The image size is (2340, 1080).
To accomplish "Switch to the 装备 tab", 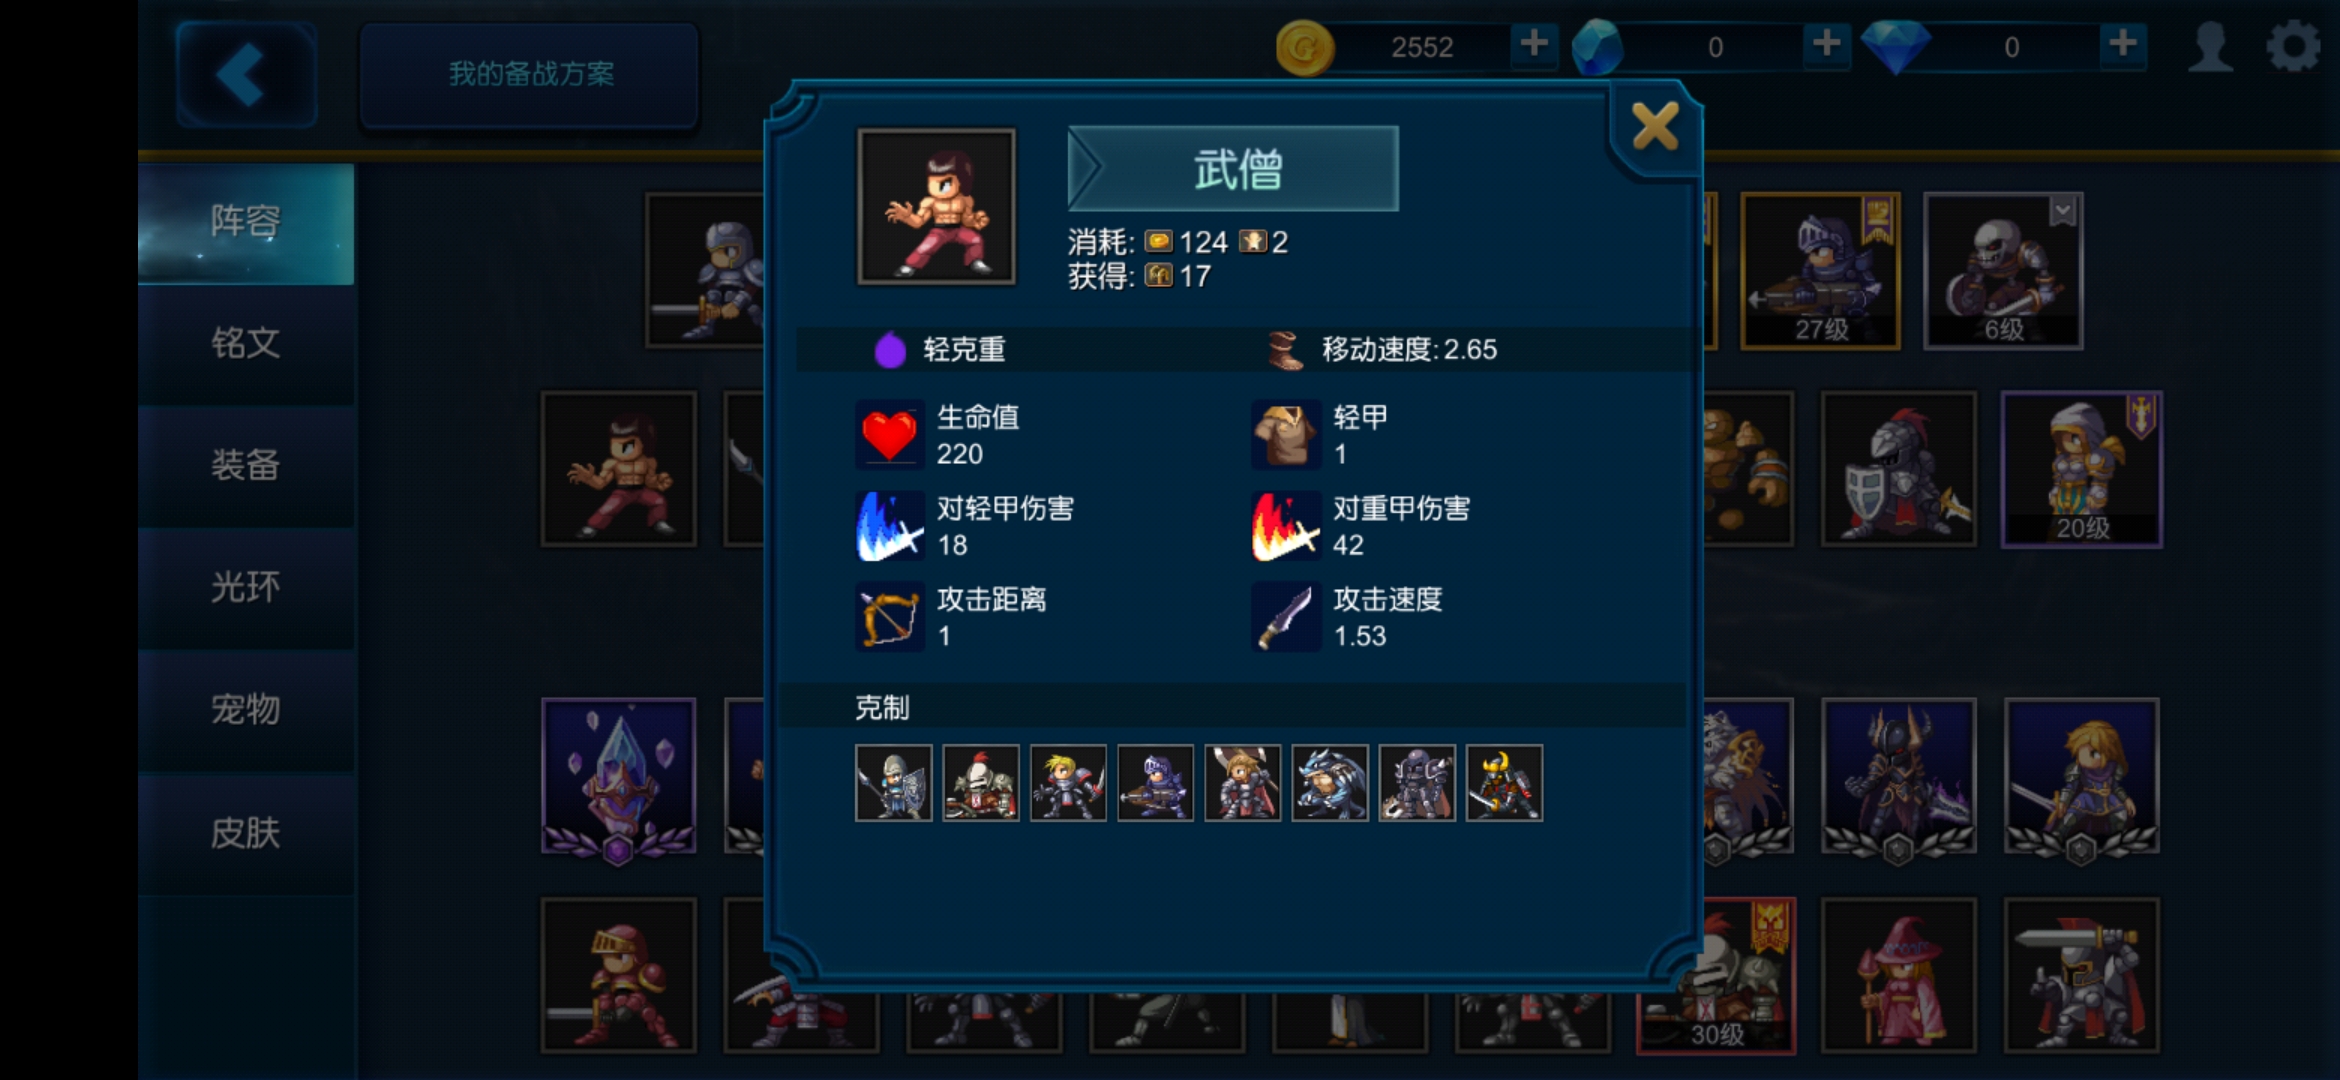I will (x=246, y=465).
